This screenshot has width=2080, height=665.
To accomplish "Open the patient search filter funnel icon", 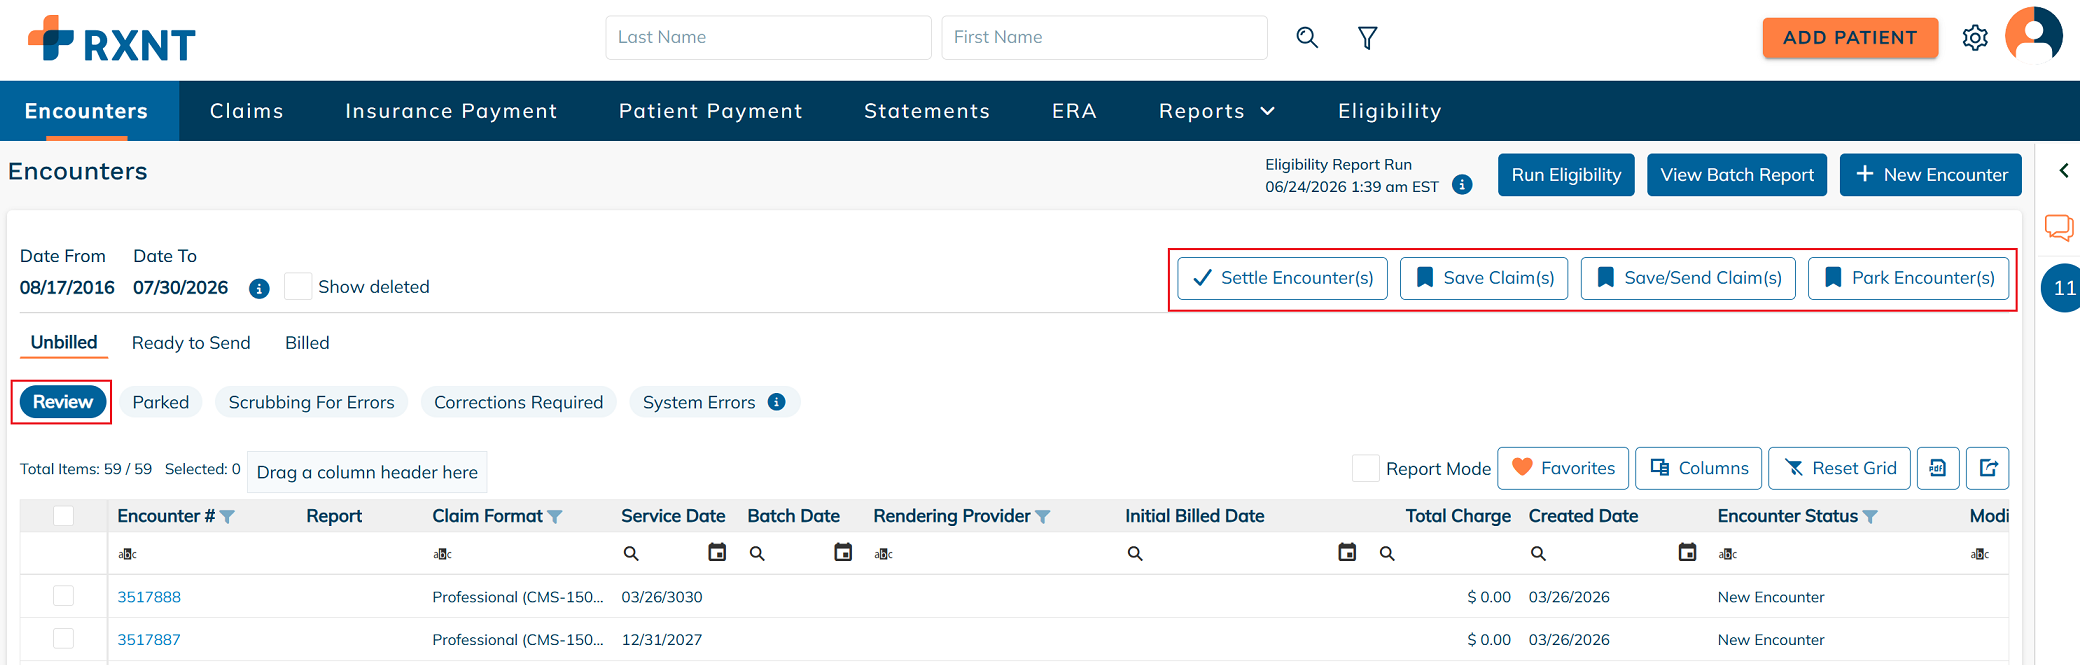I will point(1367,38).
